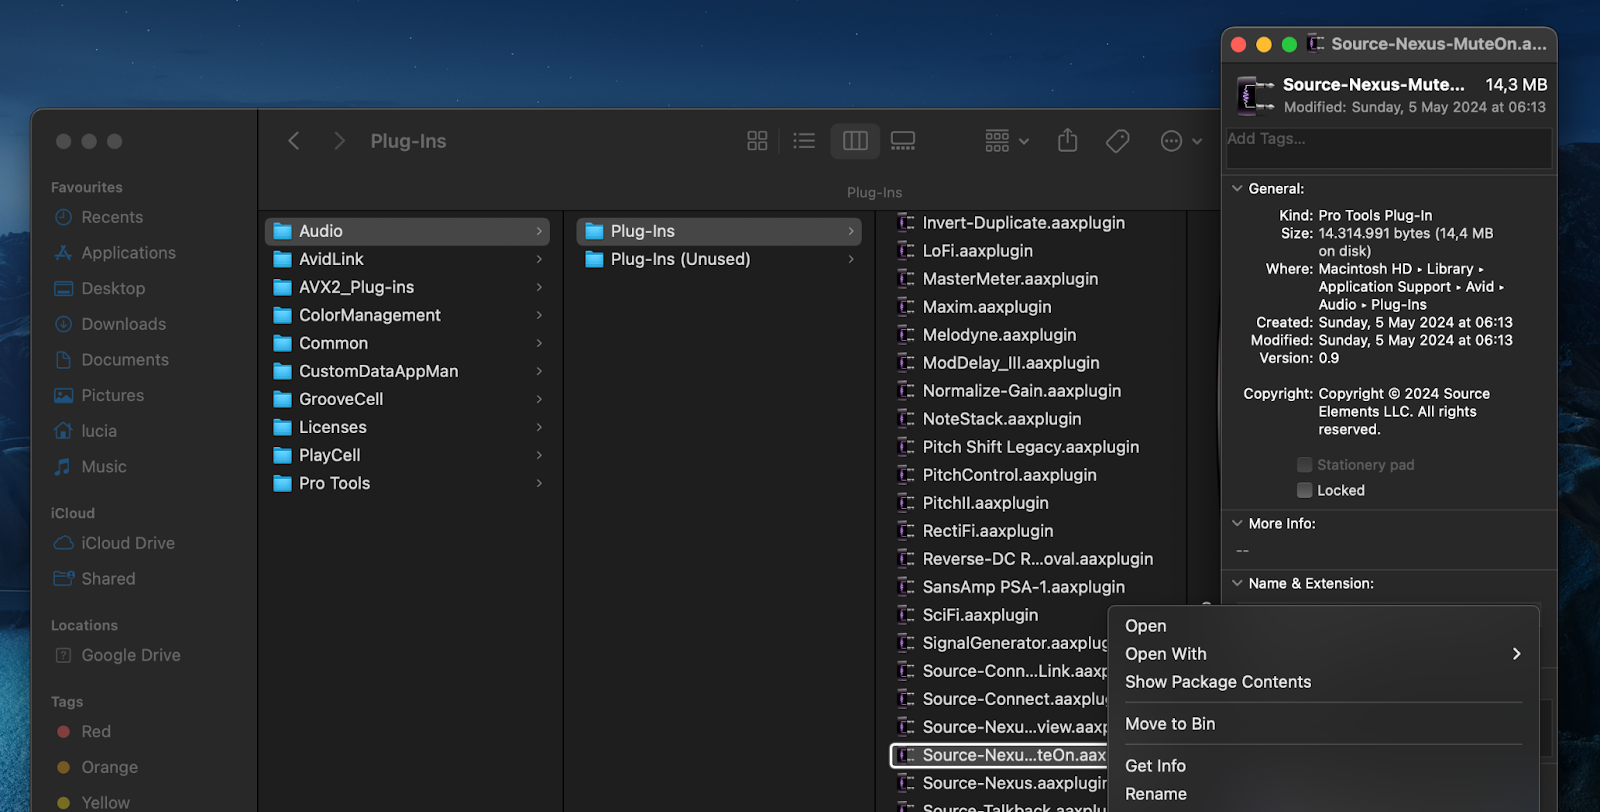Screen dimensions: 1600x812
Task: Open the Action ellipsis menu in toolbar
Action: tap(1180, 141)
